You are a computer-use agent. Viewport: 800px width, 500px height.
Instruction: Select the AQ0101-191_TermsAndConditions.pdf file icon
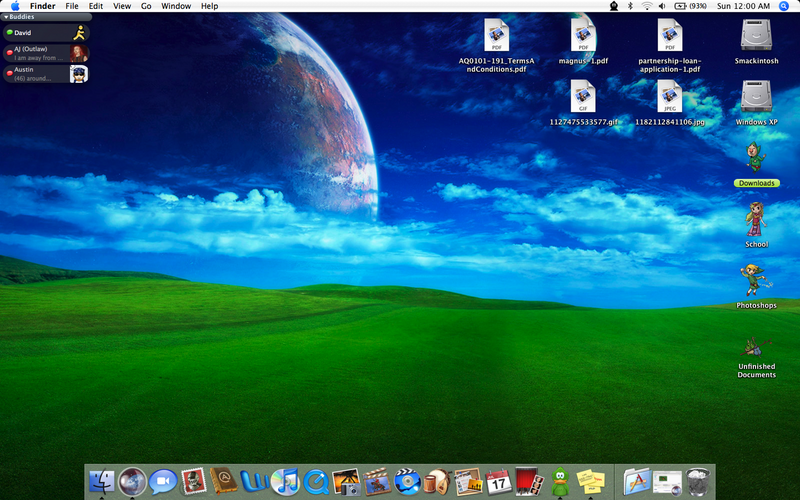[496, 35]
